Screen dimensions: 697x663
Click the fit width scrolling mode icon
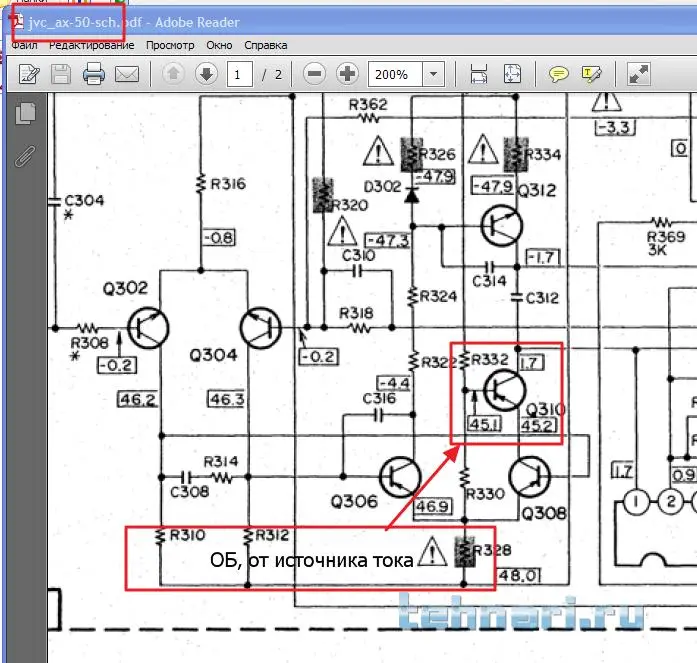pos(479,74)
